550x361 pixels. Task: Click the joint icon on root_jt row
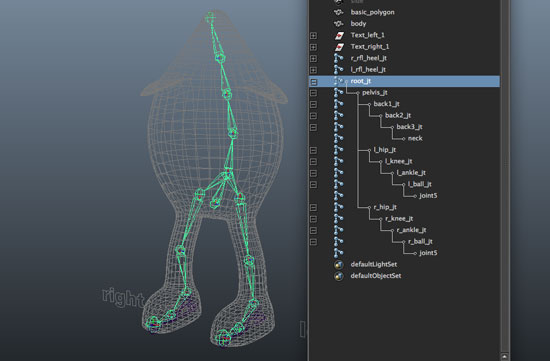[x=338, y=81]
